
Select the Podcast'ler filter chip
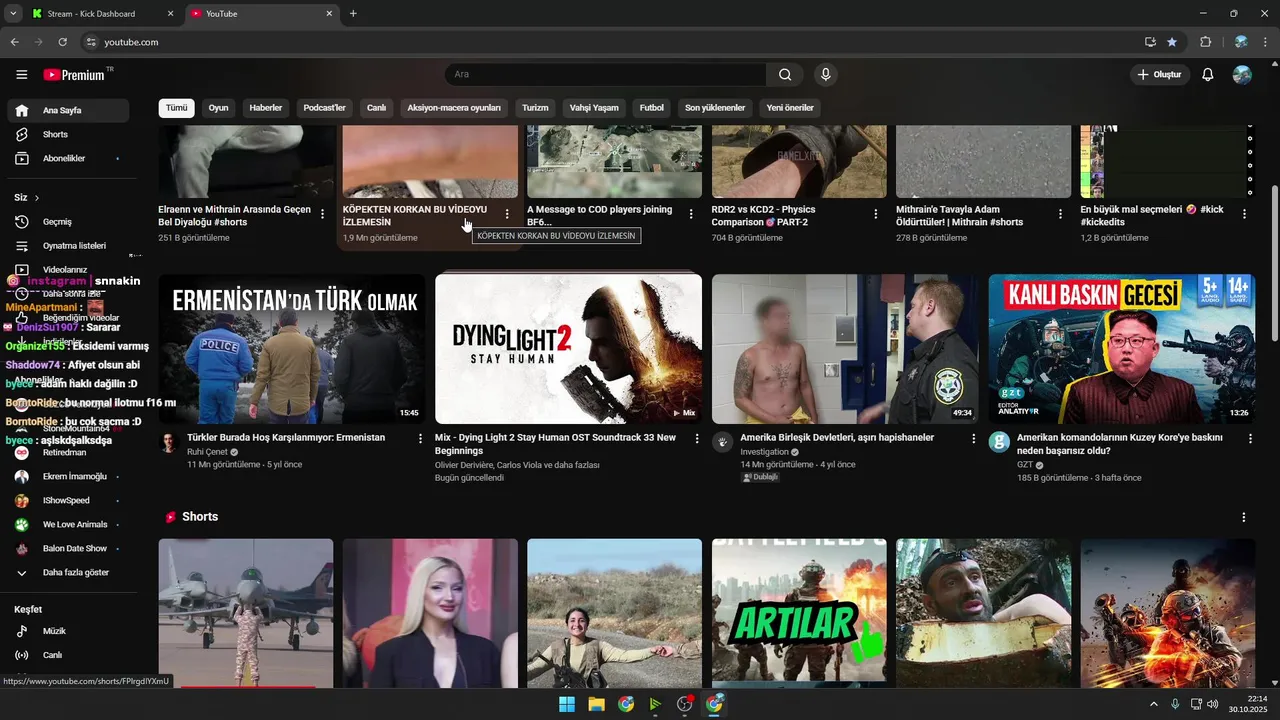[324, 108]
